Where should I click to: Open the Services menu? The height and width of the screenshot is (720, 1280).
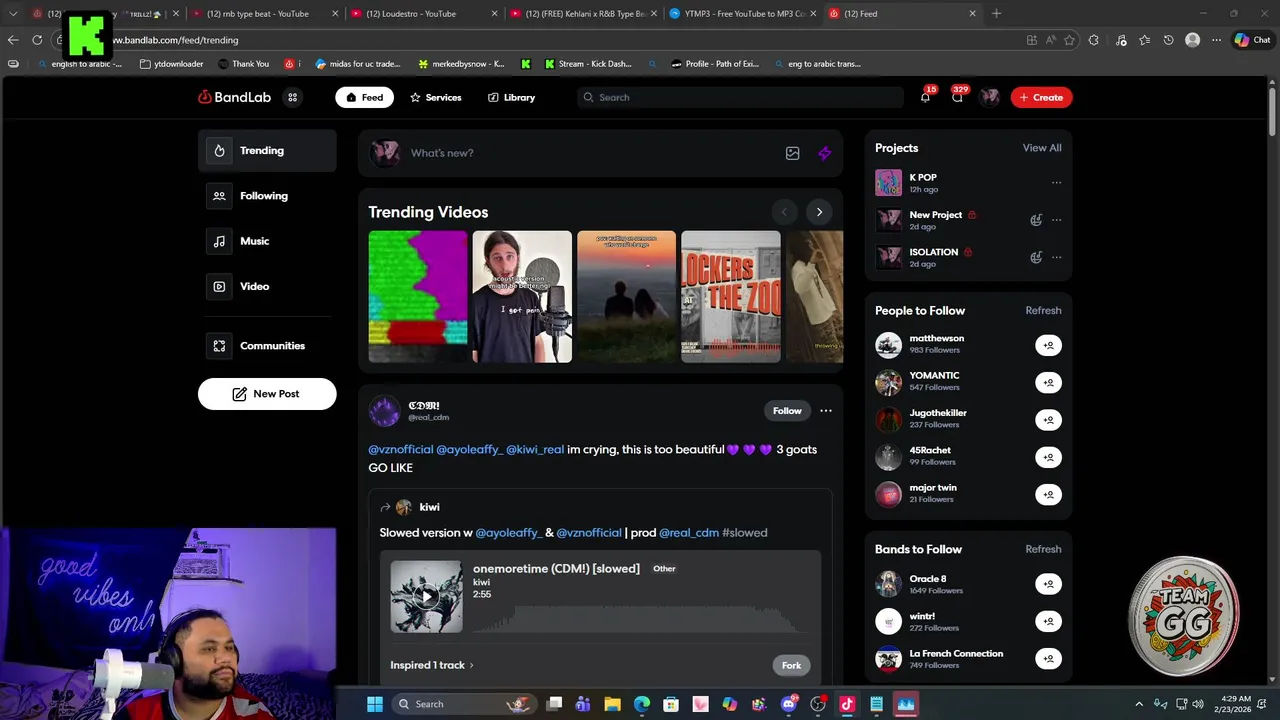435,97
